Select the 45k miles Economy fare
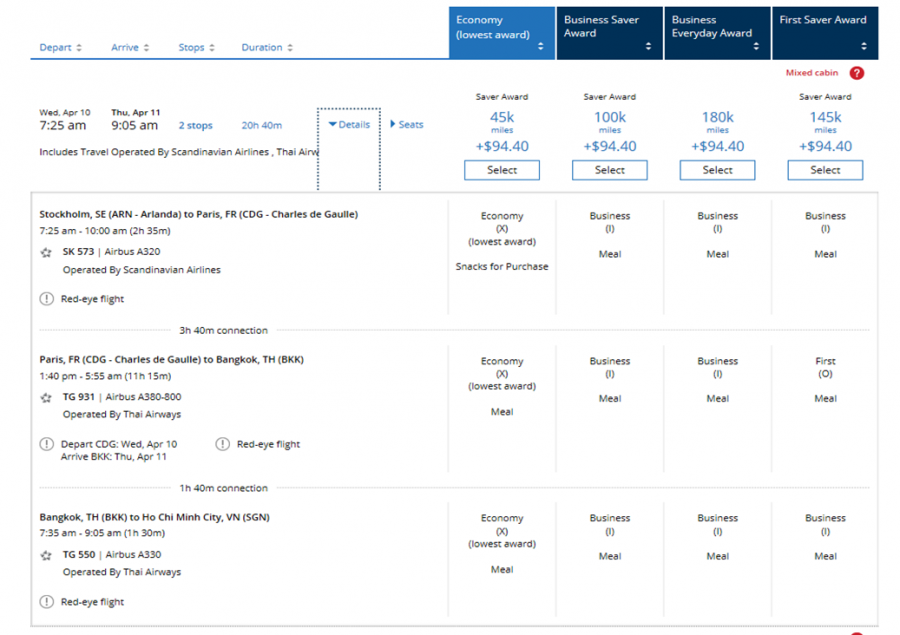The height and width of the screenshot is (635, 900). [501, 170]
